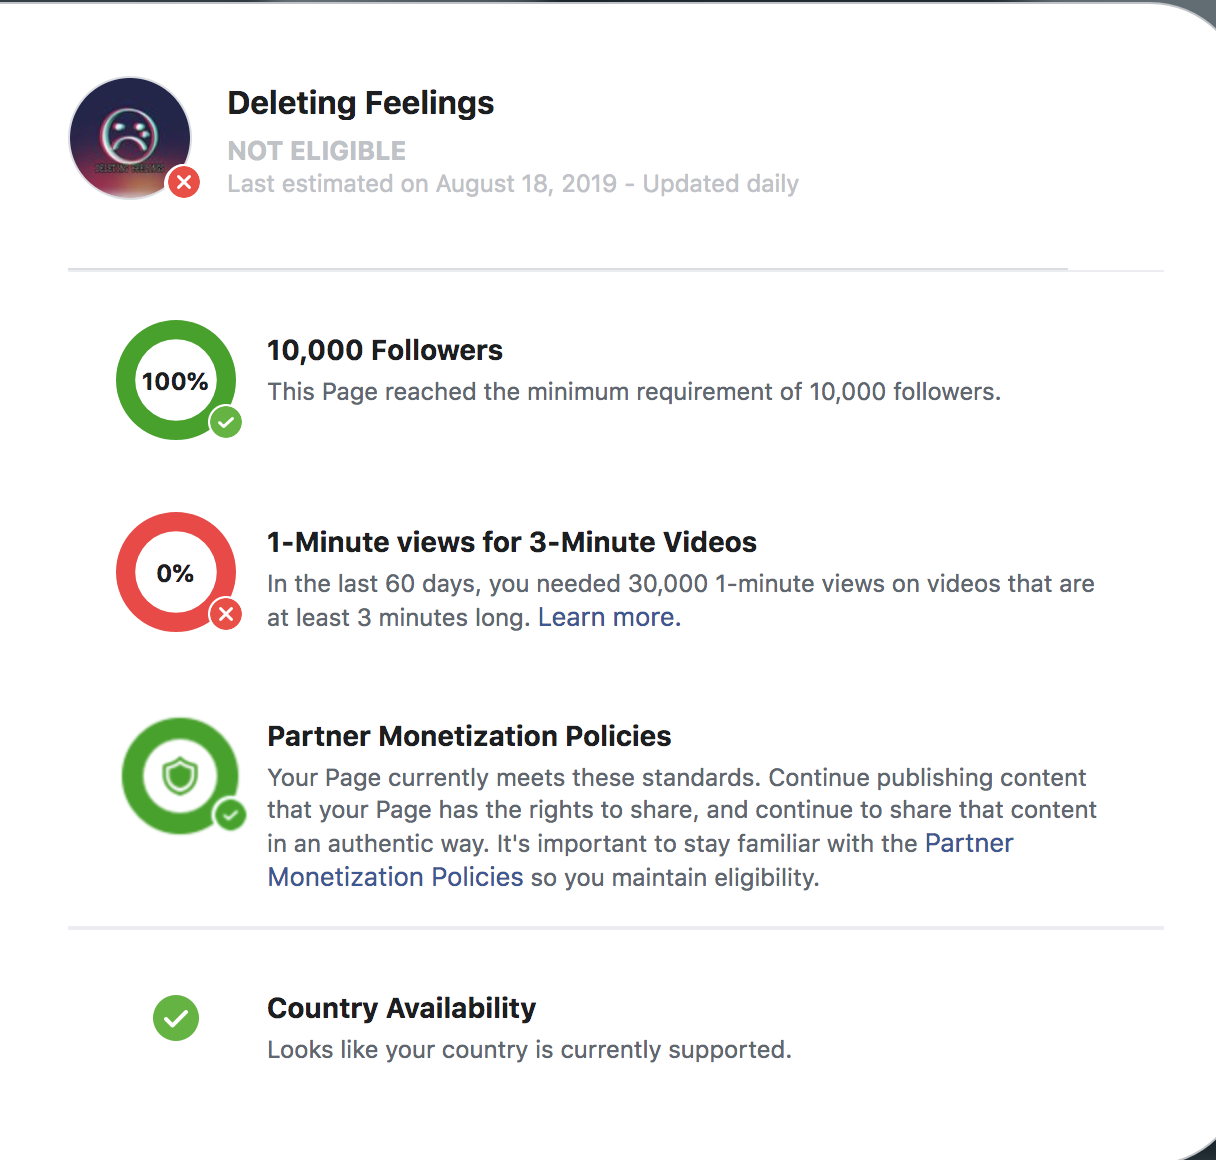Click the Last estimated on August 18 text
The image size is (1216, 1160).
513,184
